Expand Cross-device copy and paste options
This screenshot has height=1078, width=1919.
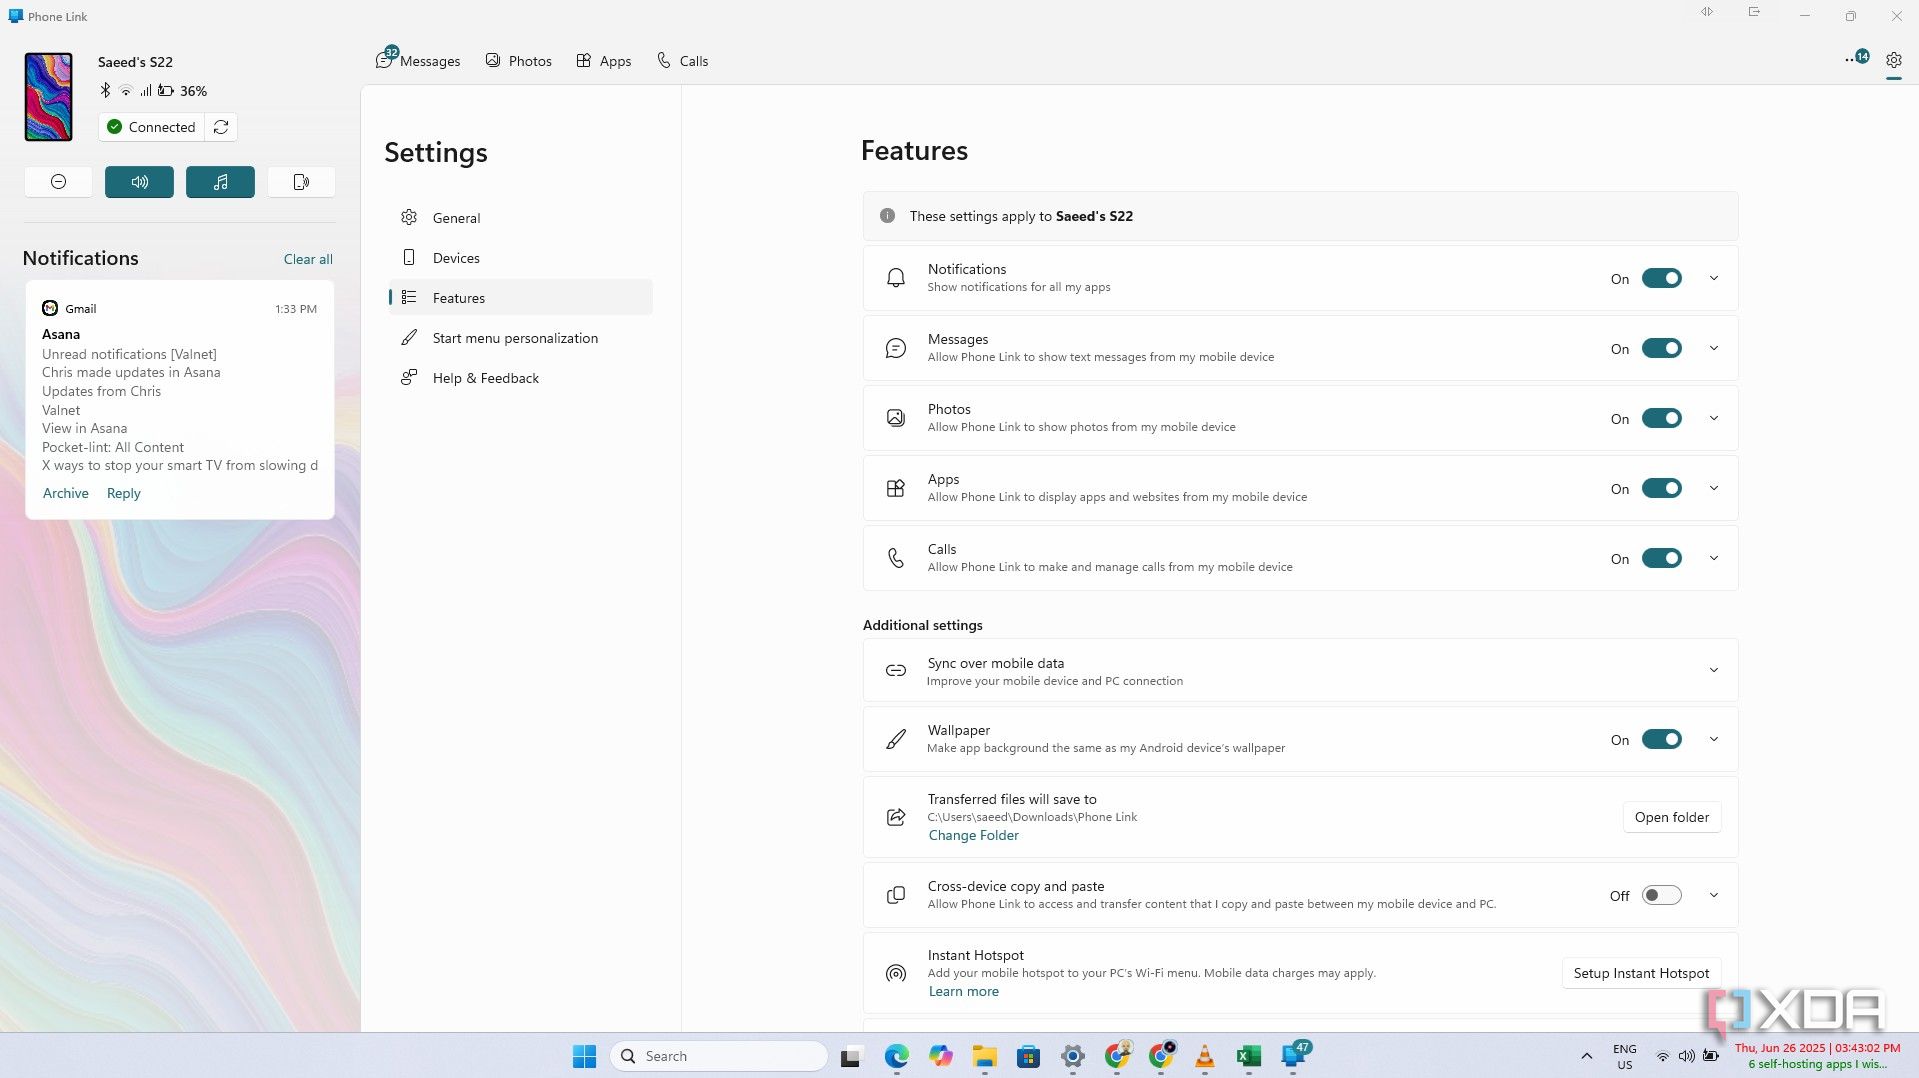[x=1713, y=896]
